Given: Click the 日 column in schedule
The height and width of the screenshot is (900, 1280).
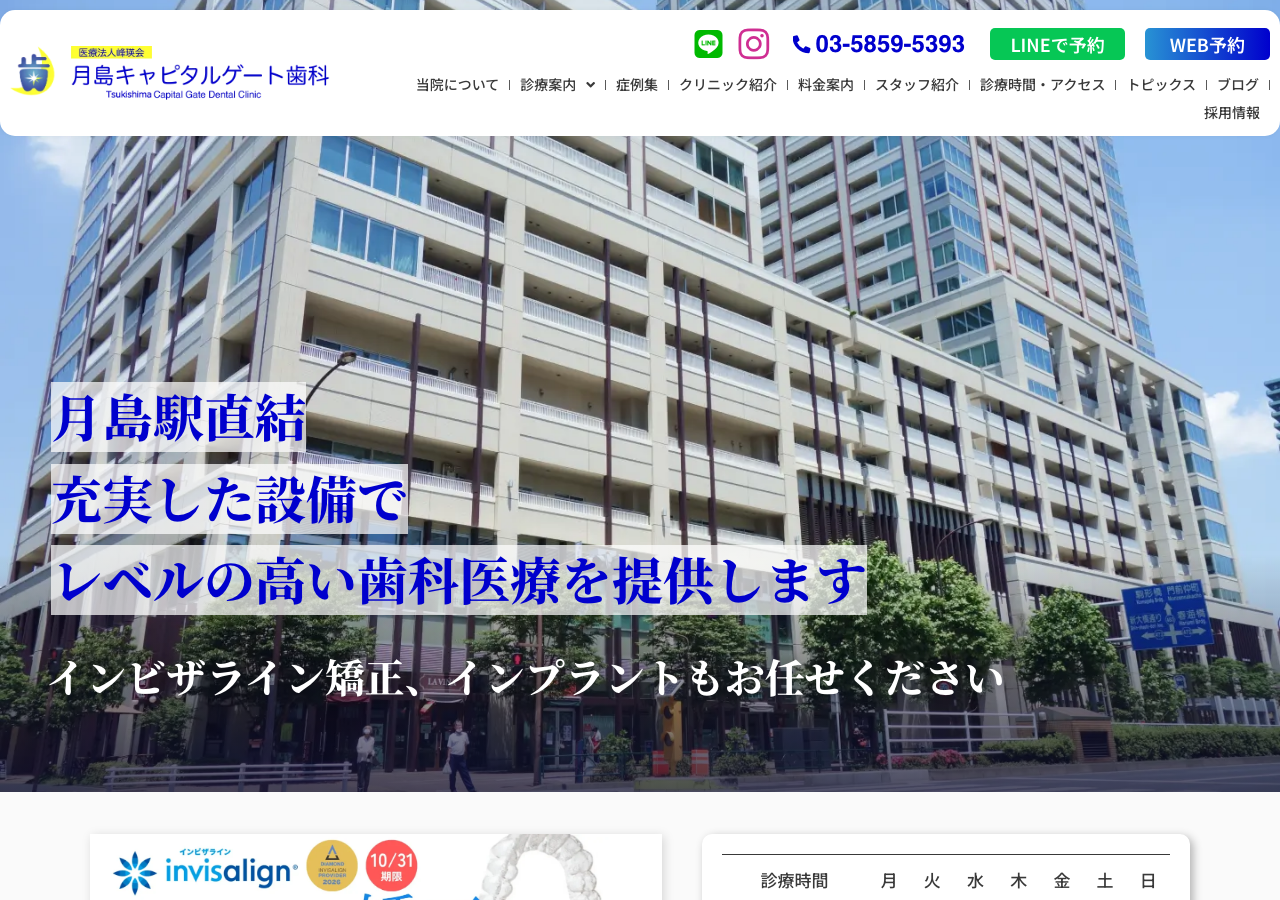Looking at the screenshot, I should 1149,881.
